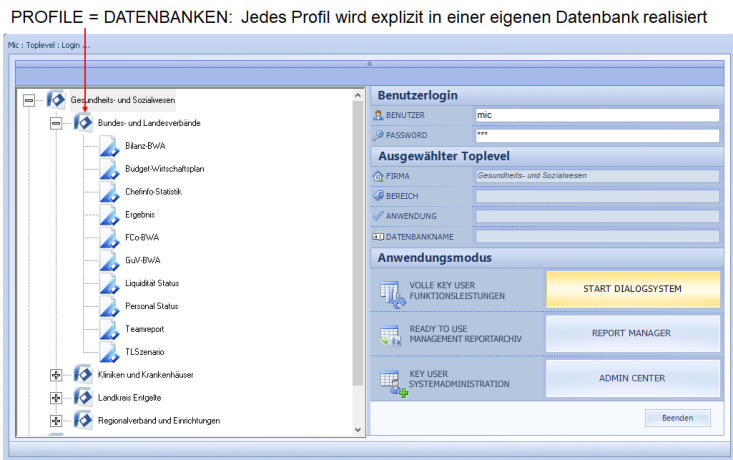Viewport: 733px width, 460px height.
Task: Click the Bilanz-BWA report icon
Action: coord(110,146)
